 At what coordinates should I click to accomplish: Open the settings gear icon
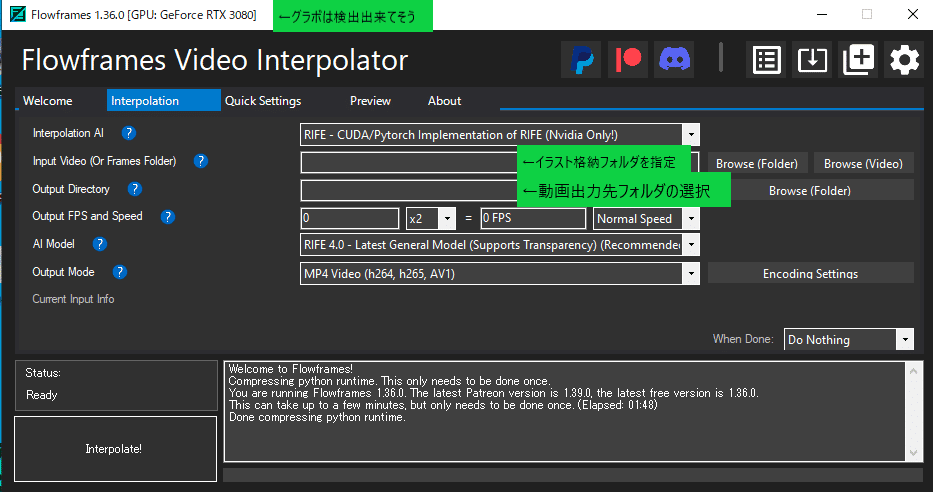click(x=904, y=59)
